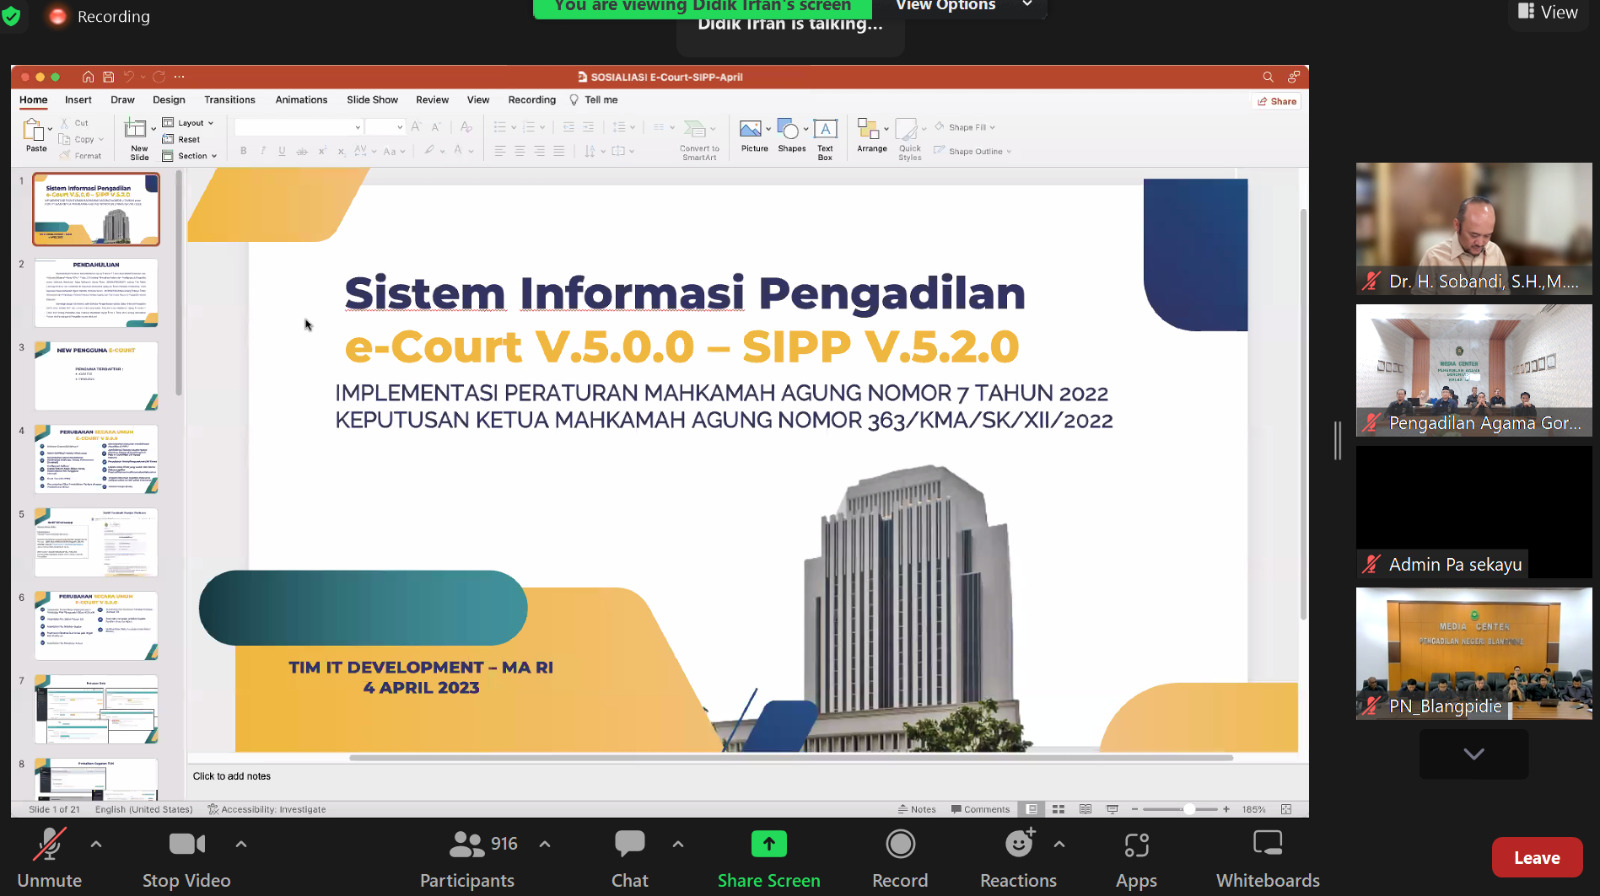
Task: Select slide 4 thumbnail in the panel
Action: click(96, 459)
